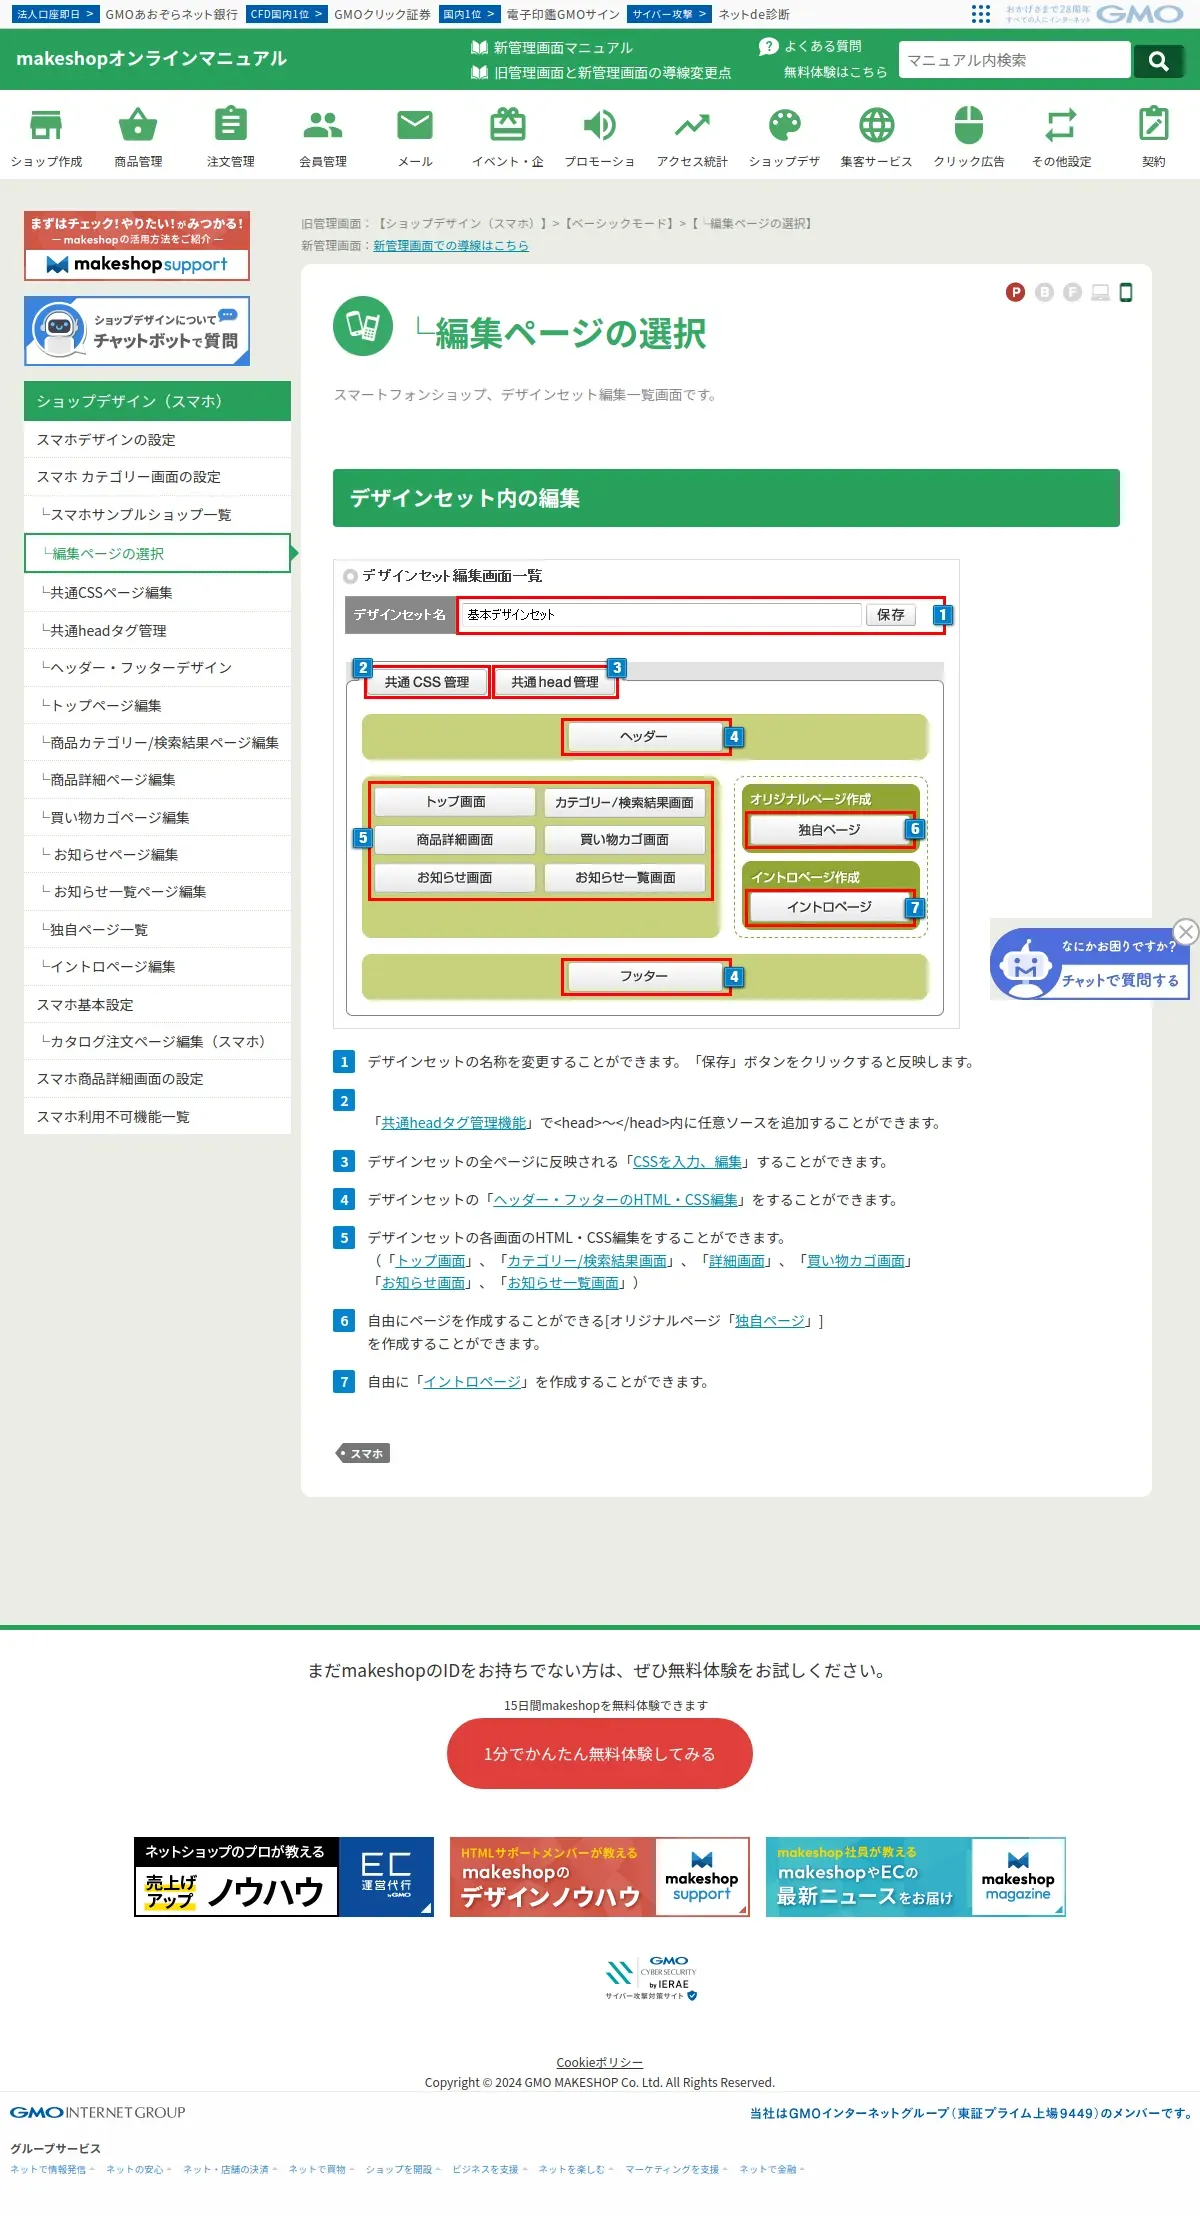Open よくある質問 link
The height and width of the screenshot is (2216, 1200).
click(811, 46)
